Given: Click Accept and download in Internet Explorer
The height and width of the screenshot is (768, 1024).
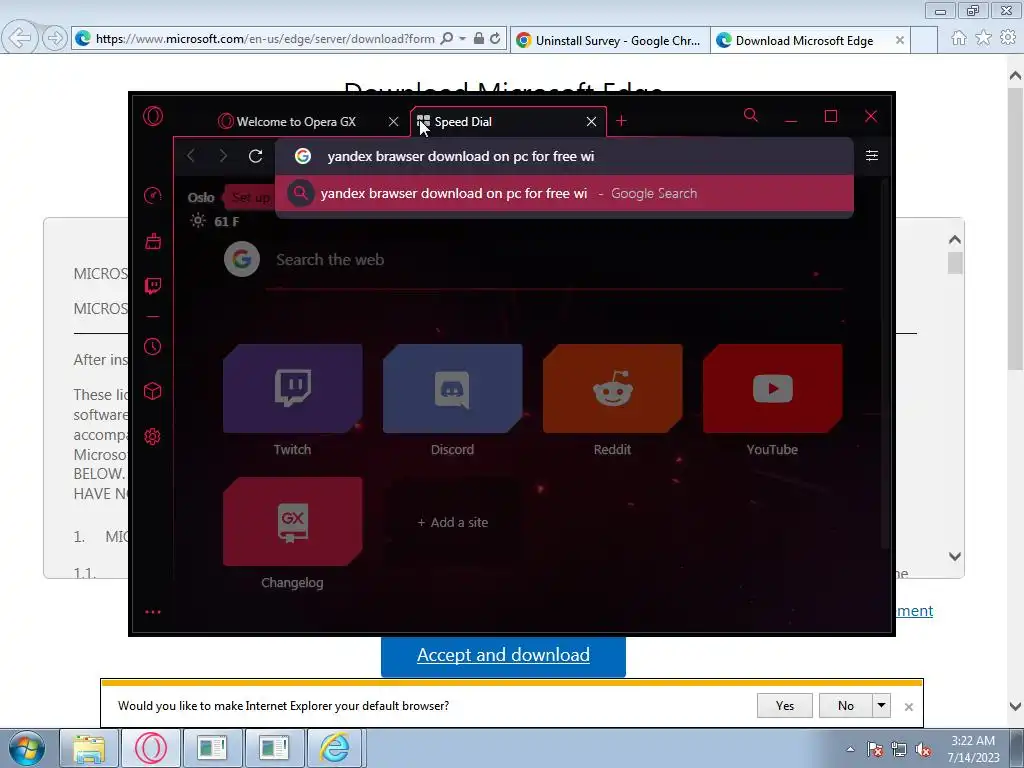Looking at the screenshot, I should pos(503,654).
